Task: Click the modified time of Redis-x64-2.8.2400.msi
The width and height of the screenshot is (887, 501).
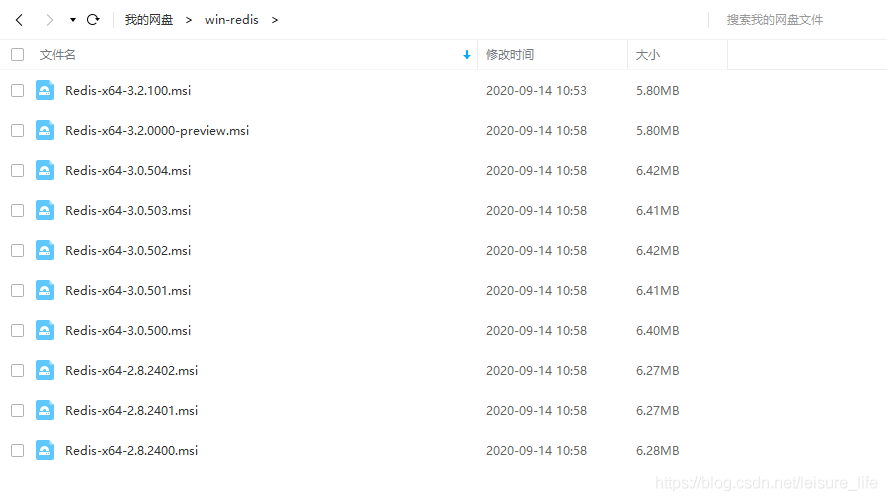Action: [536, 451]
